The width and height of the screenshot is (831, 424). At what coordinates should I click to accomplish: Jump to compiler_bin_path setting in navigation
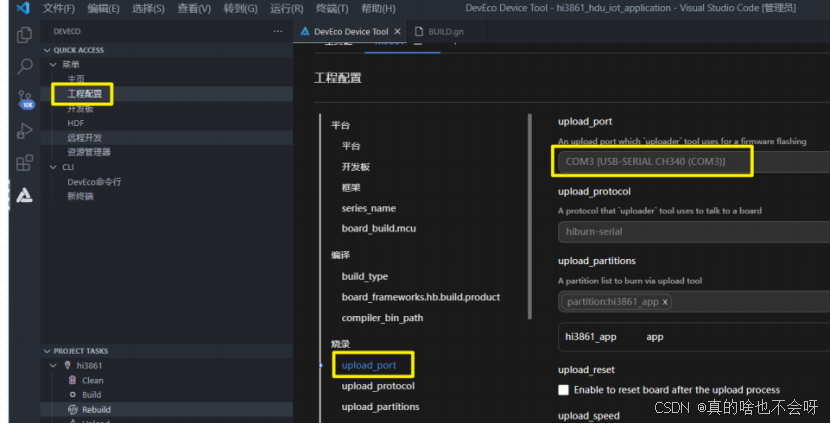(382, 318)
